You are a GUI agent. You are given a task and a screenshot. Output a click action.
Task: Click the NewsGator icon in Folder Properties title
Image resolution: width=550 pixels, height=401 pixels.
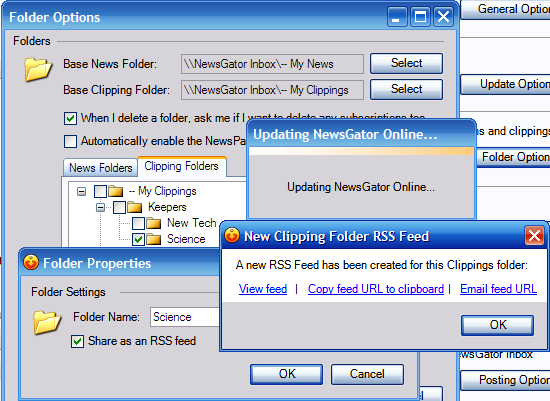(x=31, y=263)
